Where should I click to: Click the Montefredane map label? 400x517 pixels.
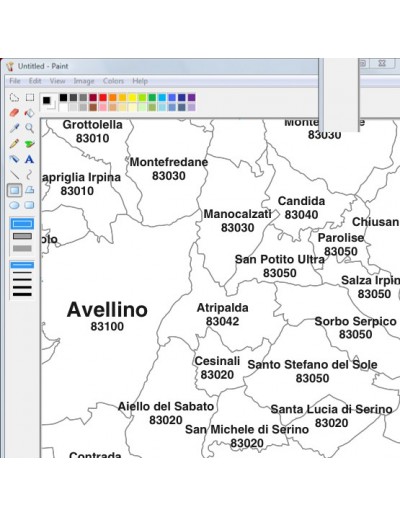(169, 162)
